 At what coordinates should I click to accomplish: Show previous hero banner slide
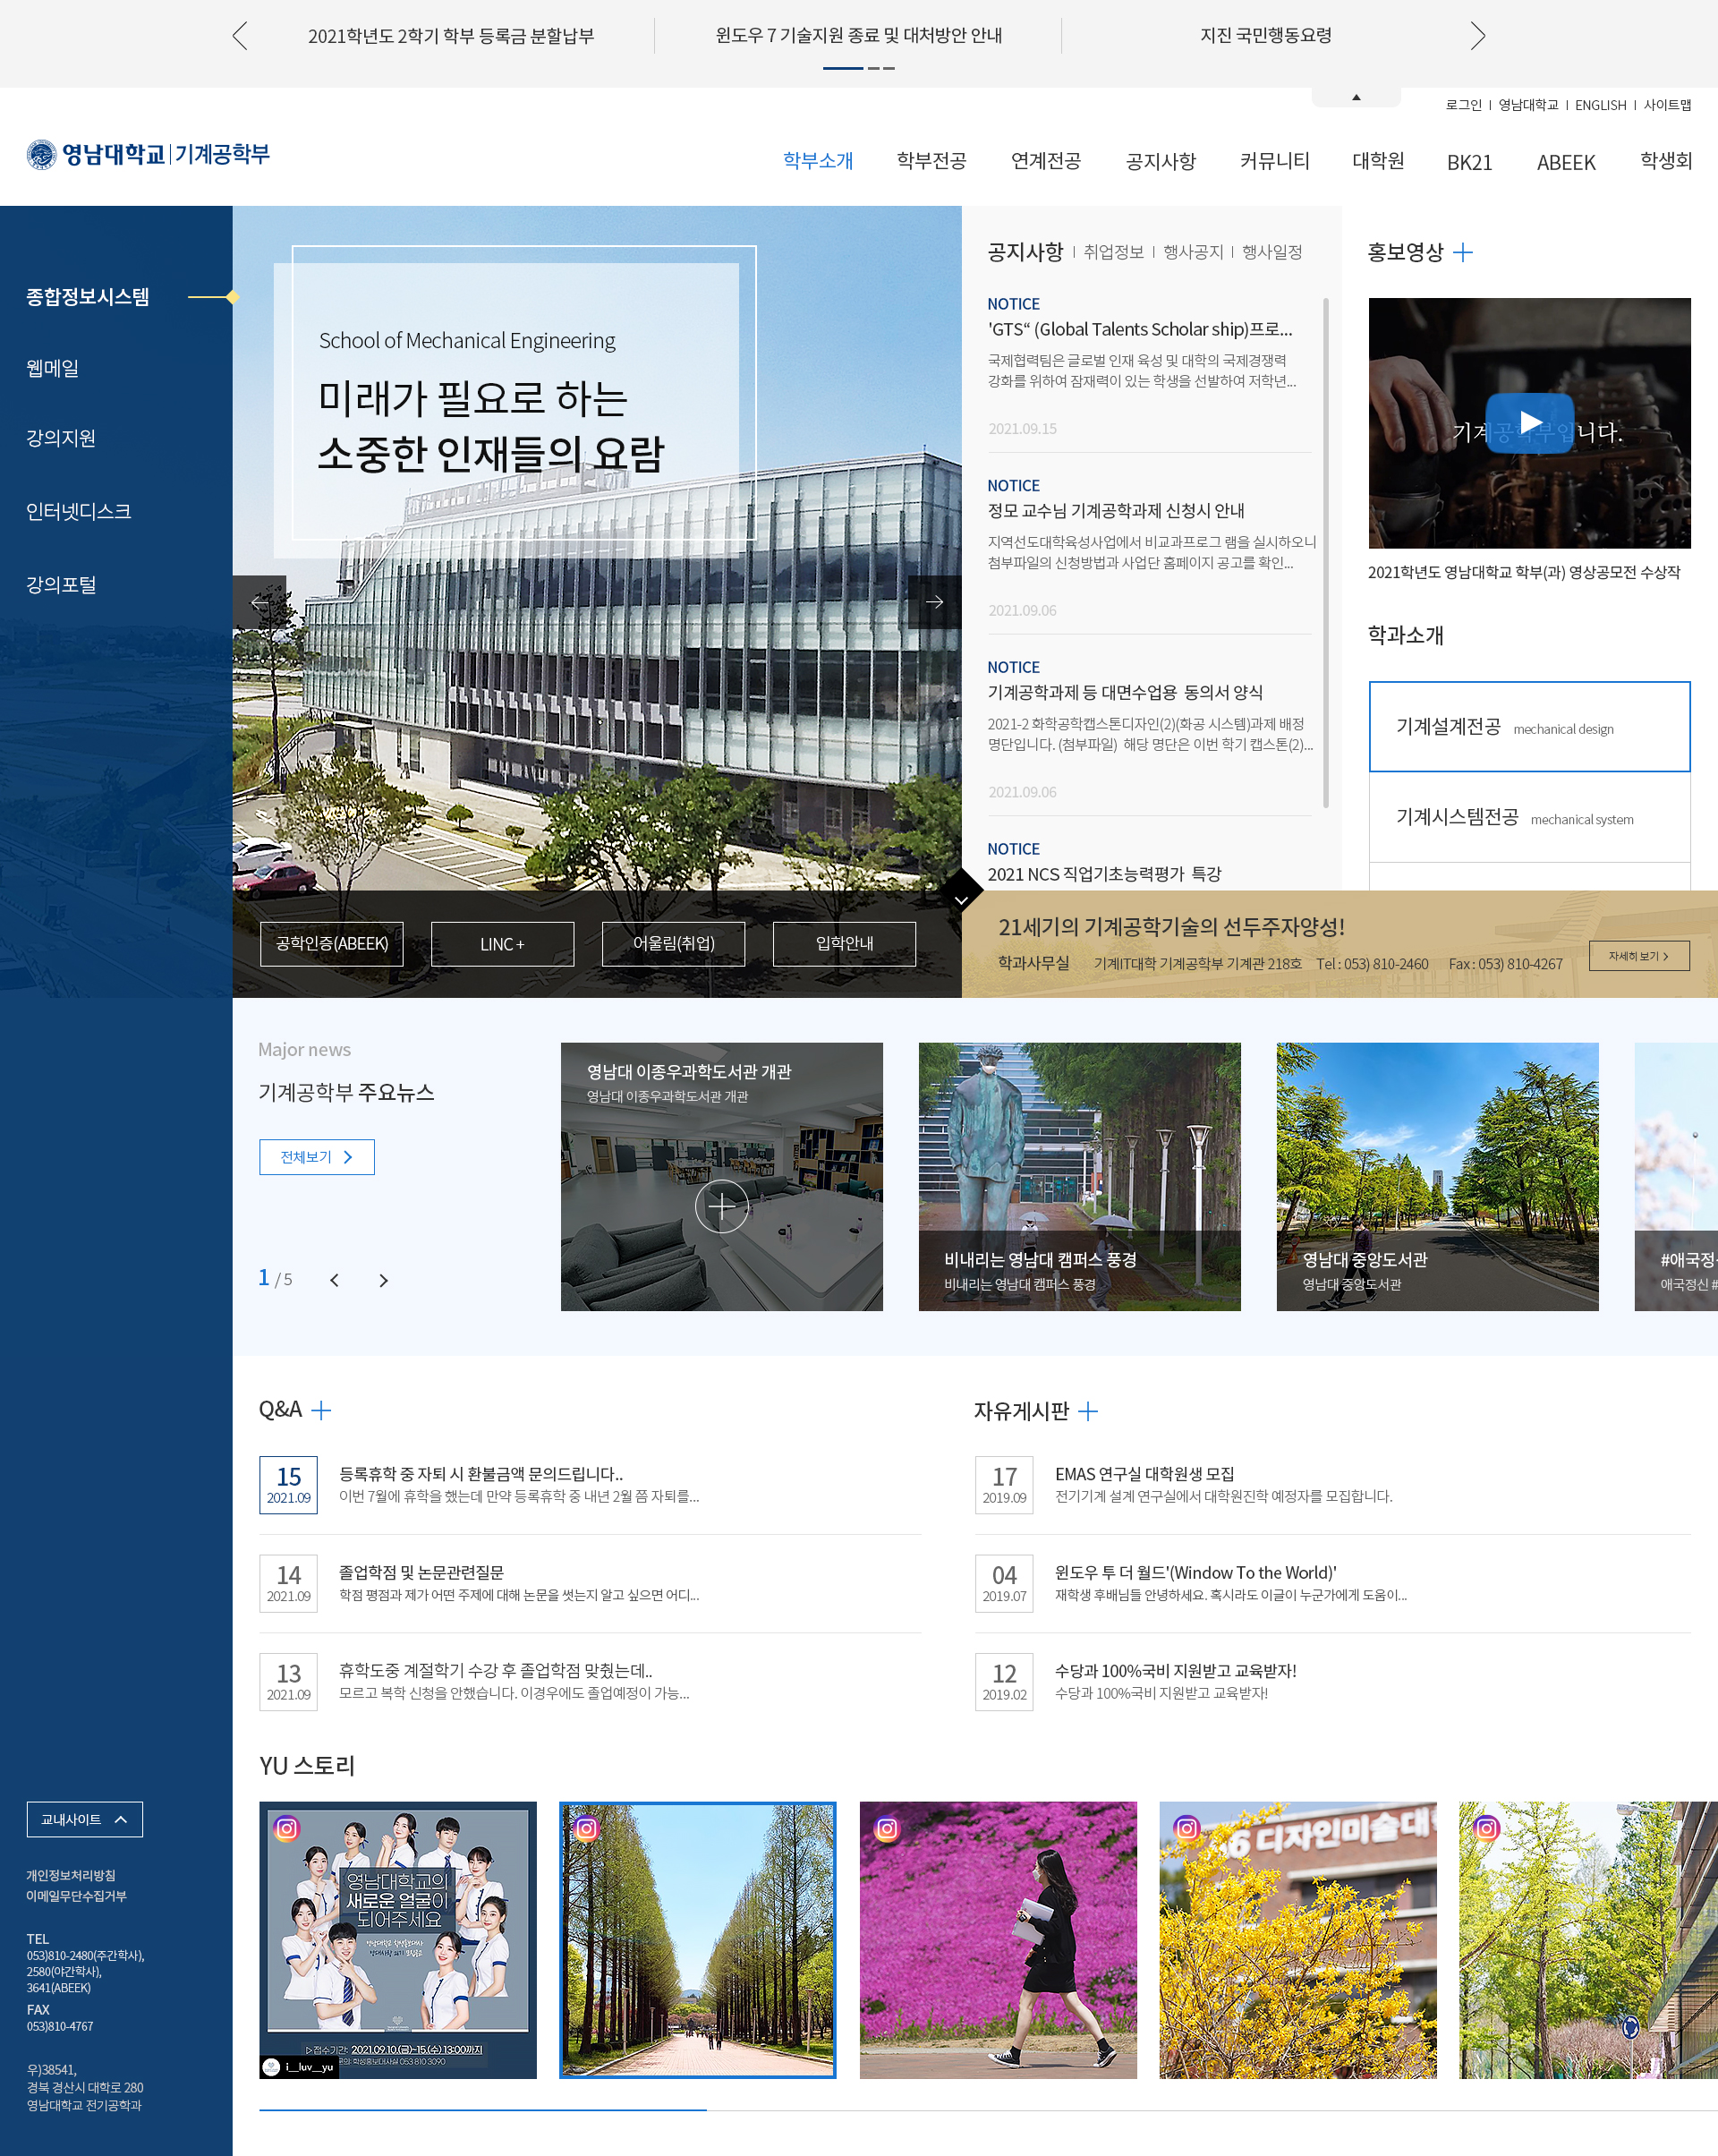coord(259,602)
